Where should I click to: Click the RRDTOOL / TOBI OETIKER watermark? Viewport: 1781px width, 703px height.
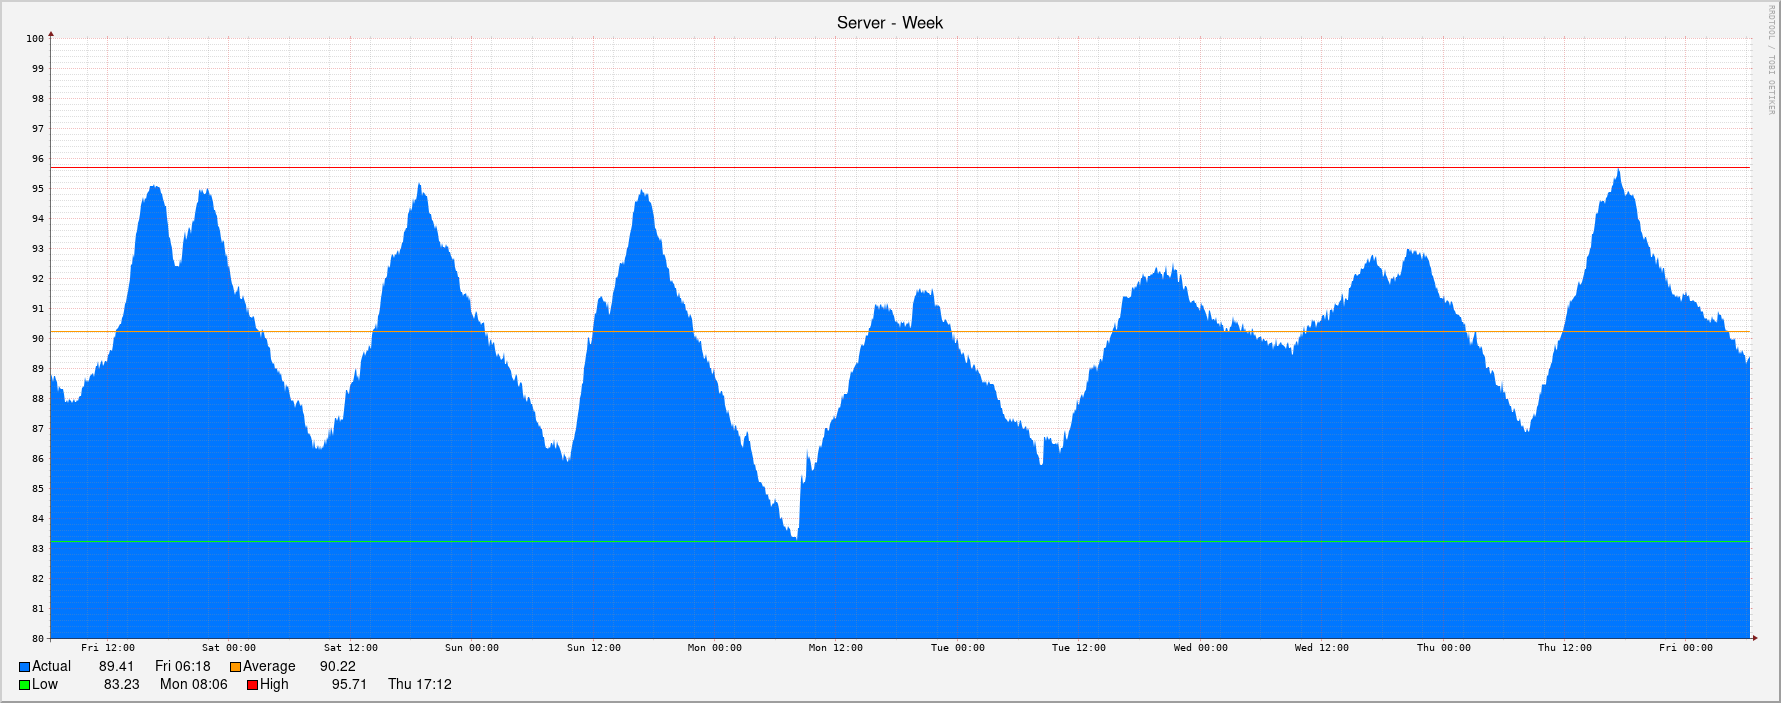[1770, 60]
